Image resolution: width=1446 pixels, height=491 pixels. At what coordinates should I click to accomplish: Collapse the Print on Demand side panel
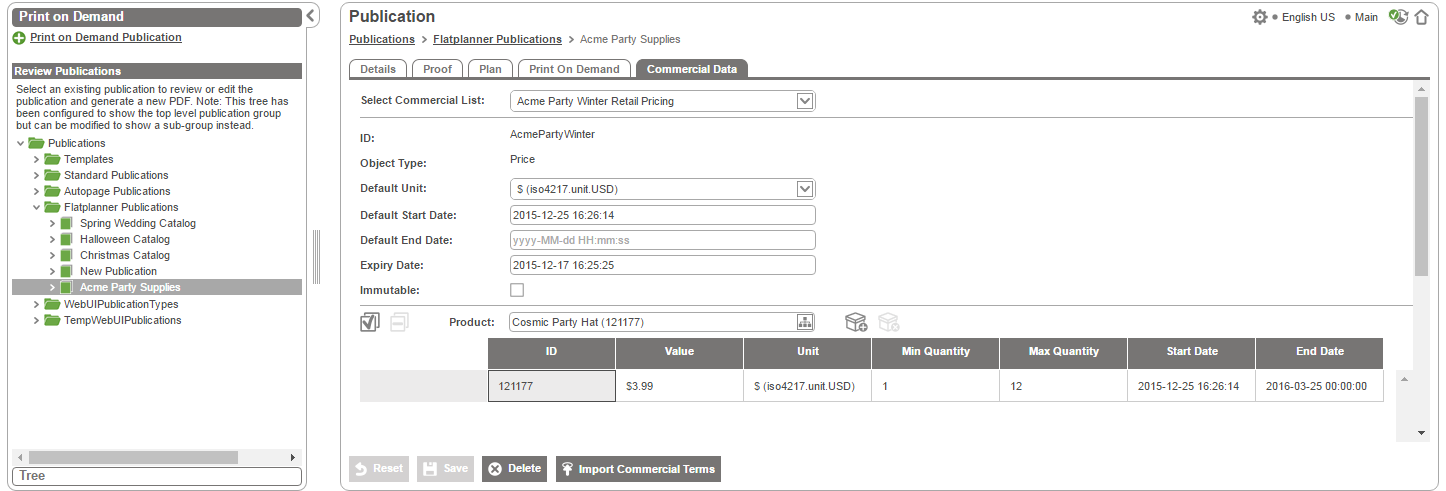click(311, 15)
